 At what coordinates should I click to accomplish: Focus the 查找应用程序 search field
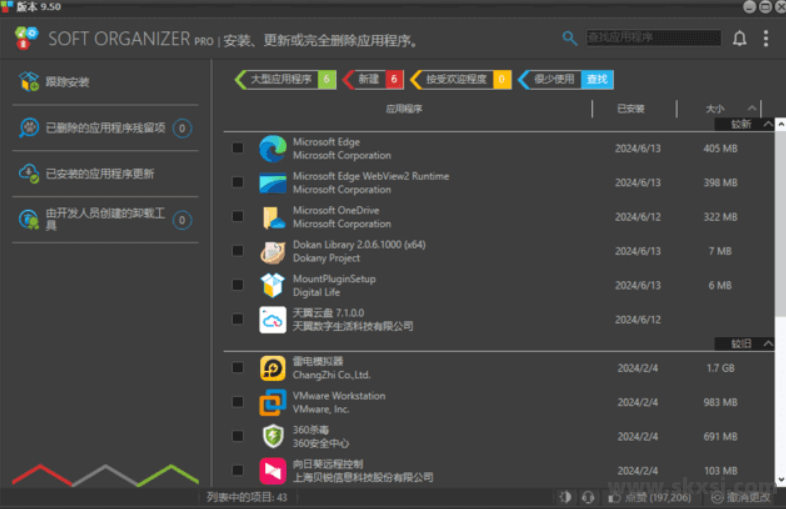point(652,38)
